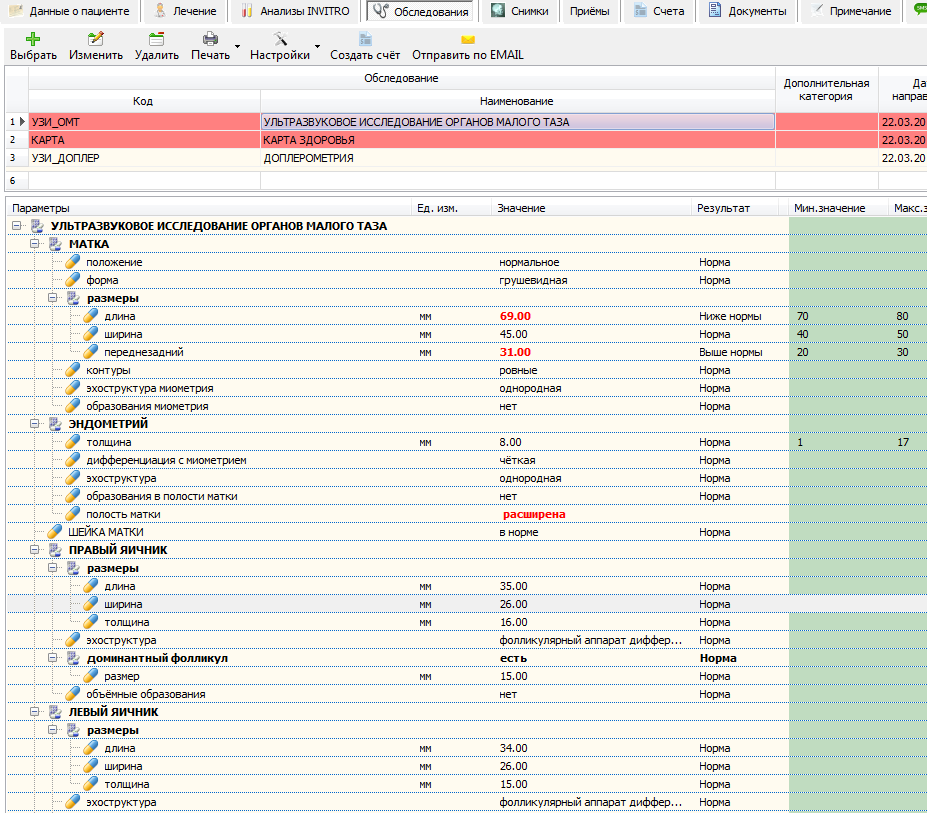
Task: Click the Выбрать green plus icon
Action: click(33, 39)
